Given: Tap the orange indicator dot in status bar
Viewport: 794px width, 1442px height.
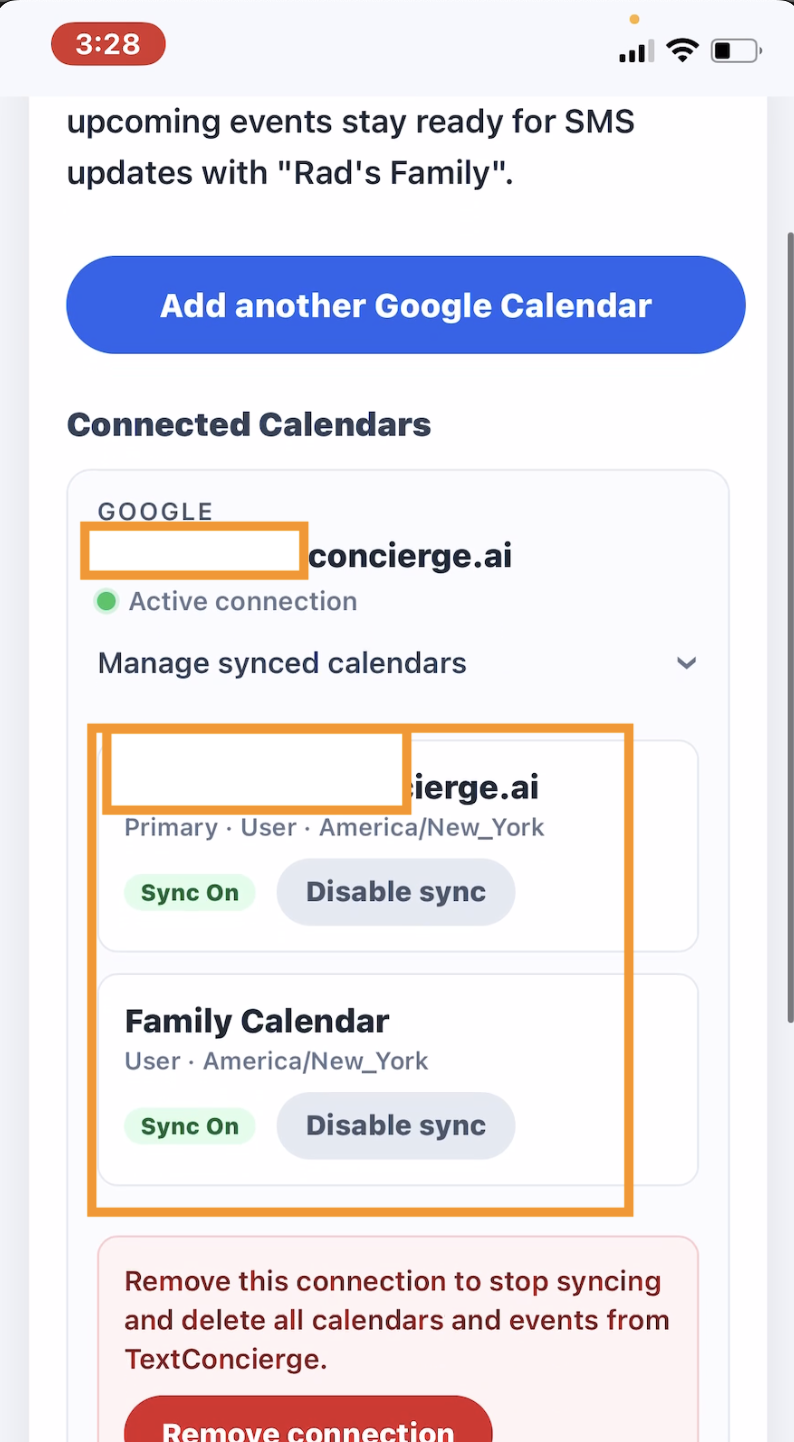Looking at the screenshot, I should [x=634, y=19].
